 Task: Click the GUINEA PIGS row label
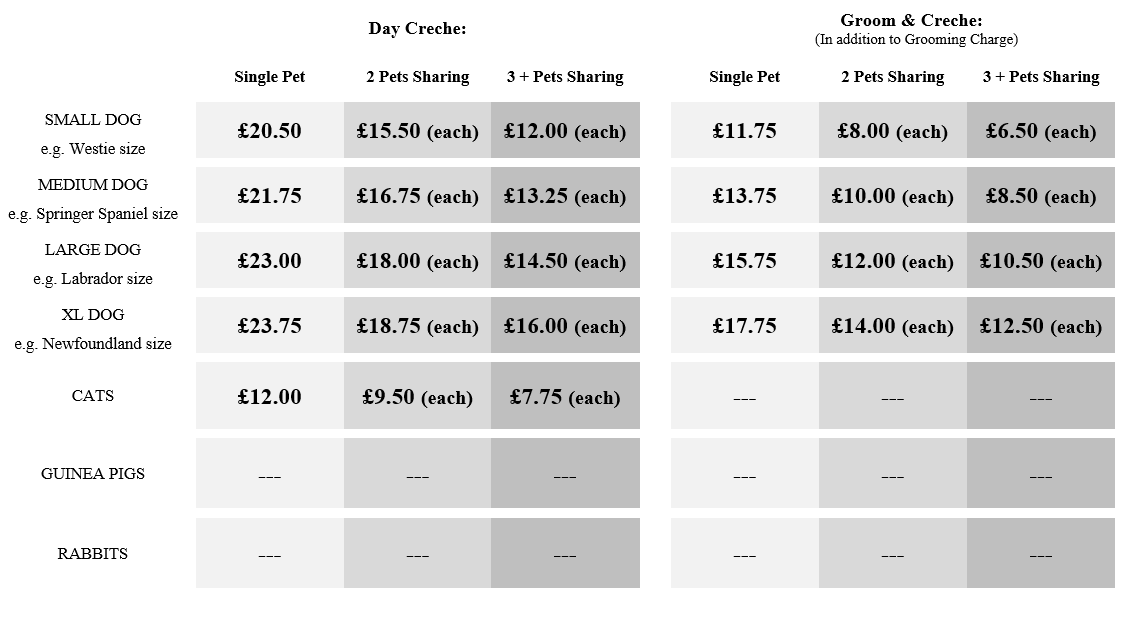(x=93, y=474)
